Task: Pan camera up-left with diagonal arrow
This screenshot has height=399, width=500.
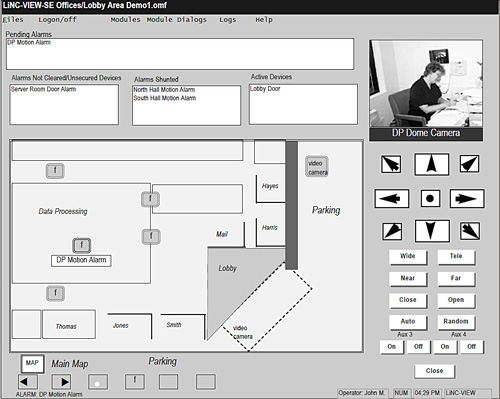Action: (391, 164)
